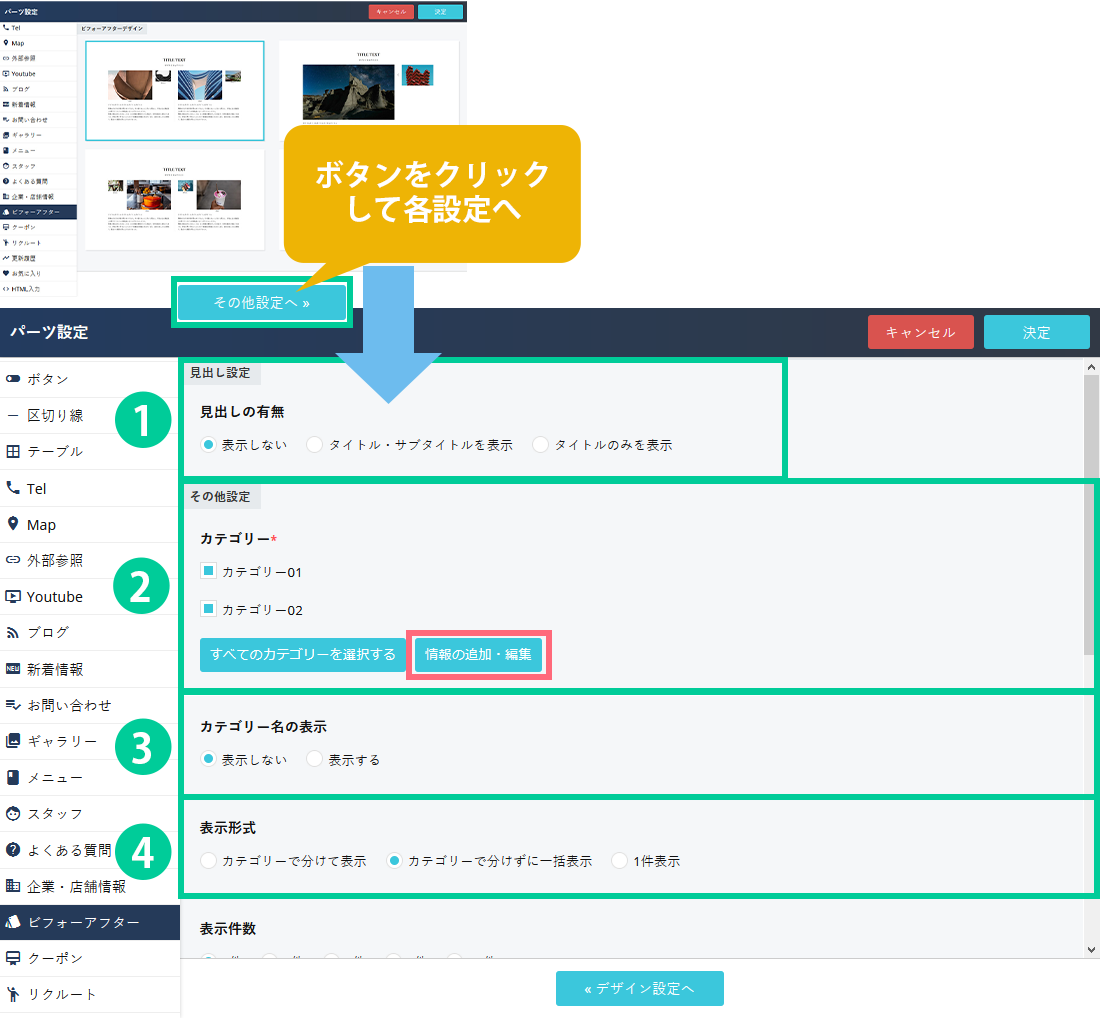Go back via « デザイン設定へ button

(x=639, y=988)
